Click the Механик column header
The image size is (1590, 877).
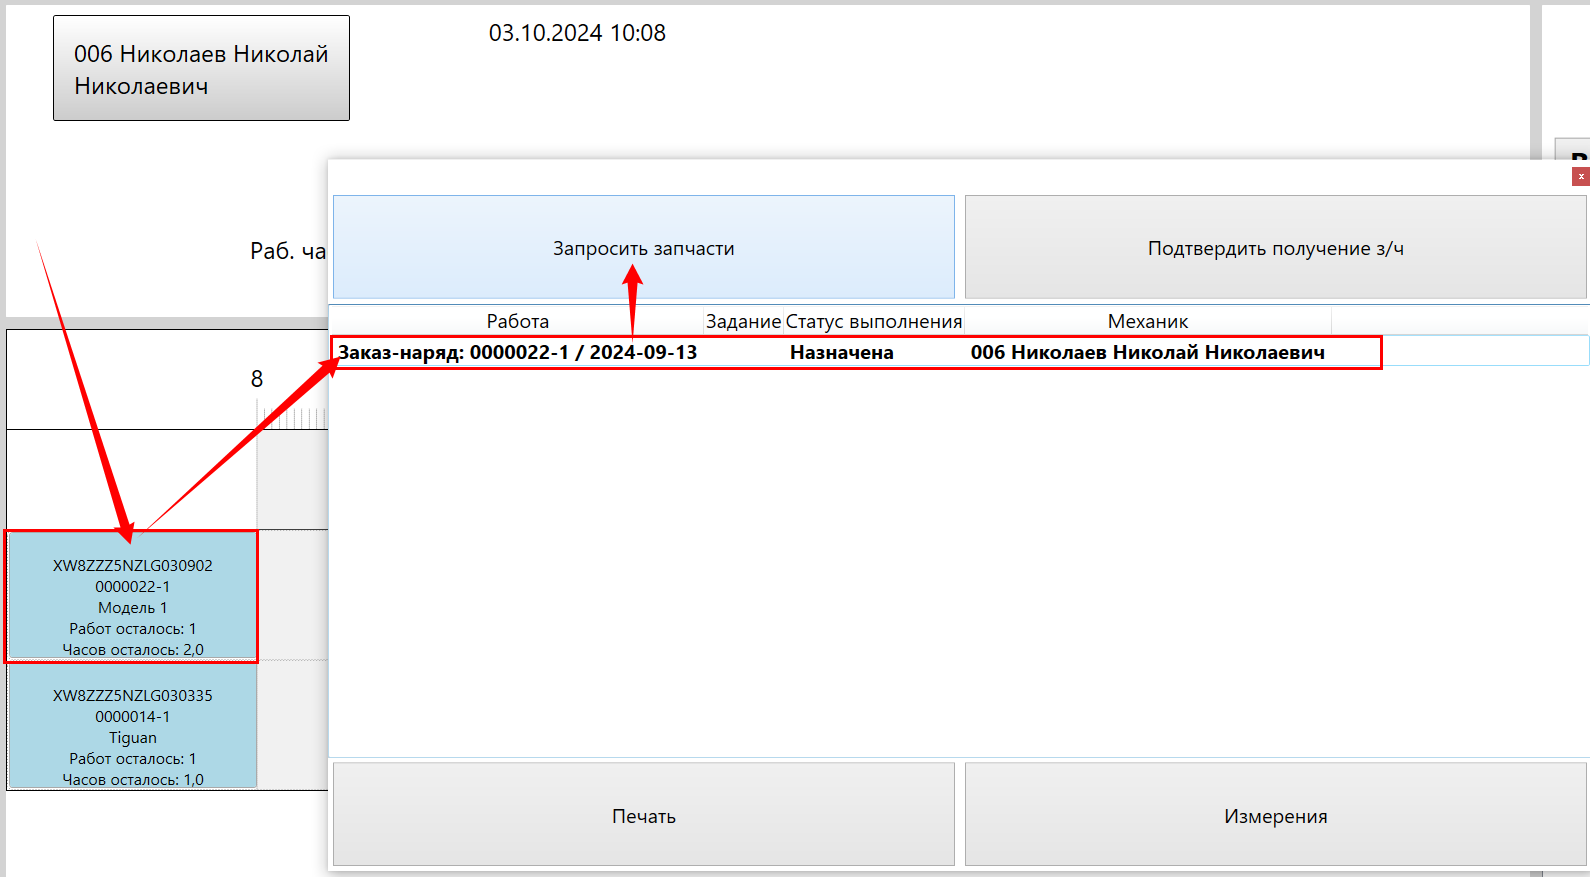coord(1147,321)
